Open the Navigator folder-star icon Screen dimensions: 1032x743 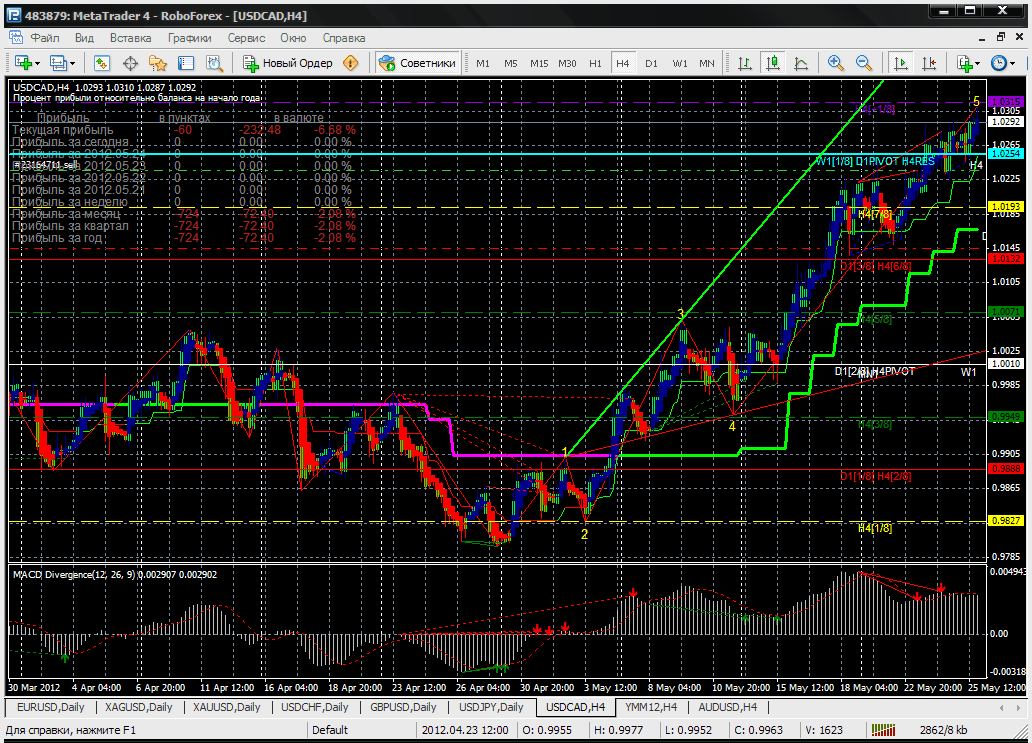[x=158, y=63]
